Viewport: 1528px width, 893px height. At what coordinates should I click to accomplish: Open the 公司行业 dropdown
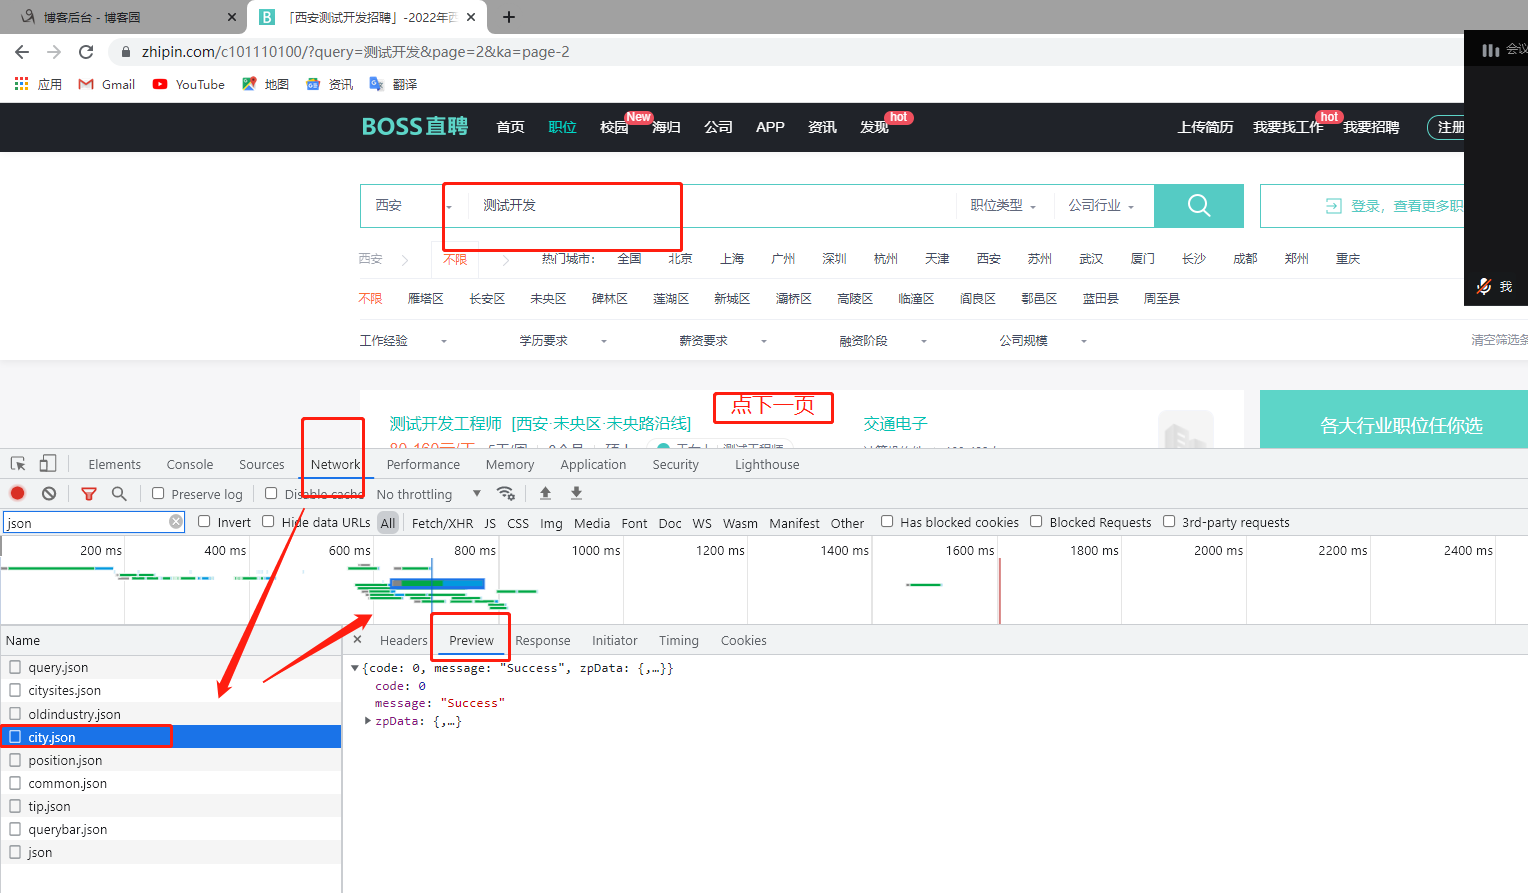point(1101,205)
